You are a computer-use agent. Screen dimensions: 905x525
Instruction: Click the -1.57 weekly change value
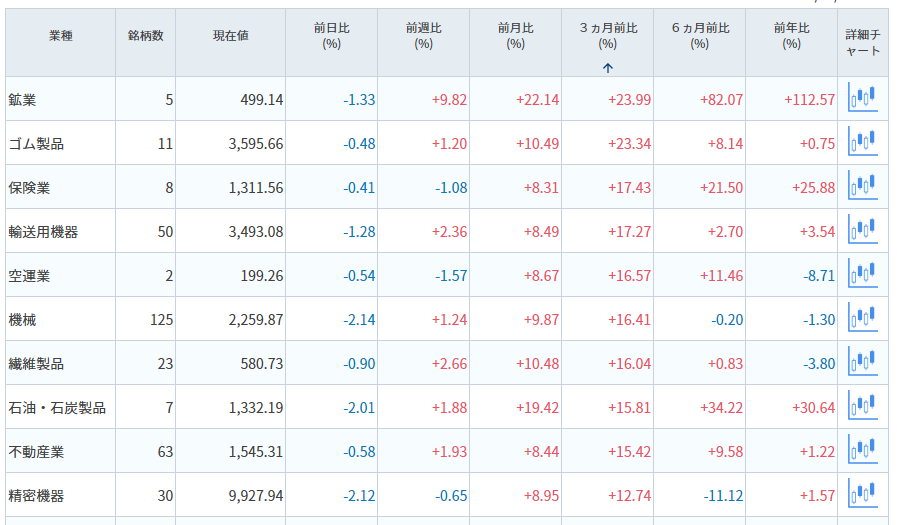pyautogui.click(x=451, y=276)
